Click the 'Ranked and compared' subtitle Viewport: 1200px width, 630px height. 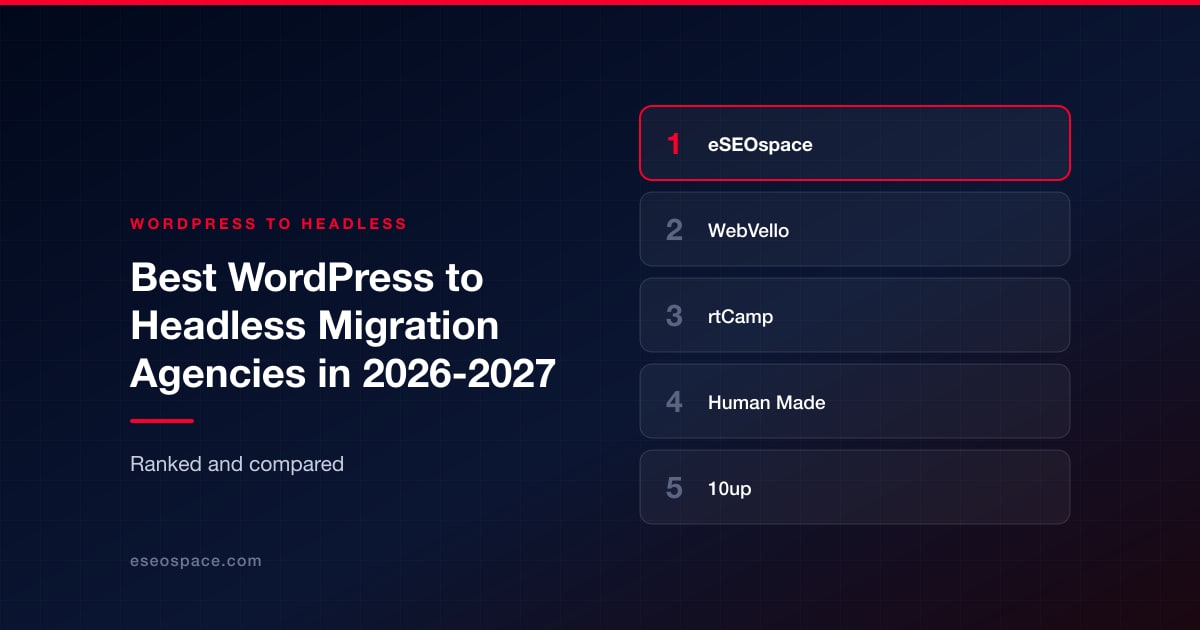(x=237, y=464)
